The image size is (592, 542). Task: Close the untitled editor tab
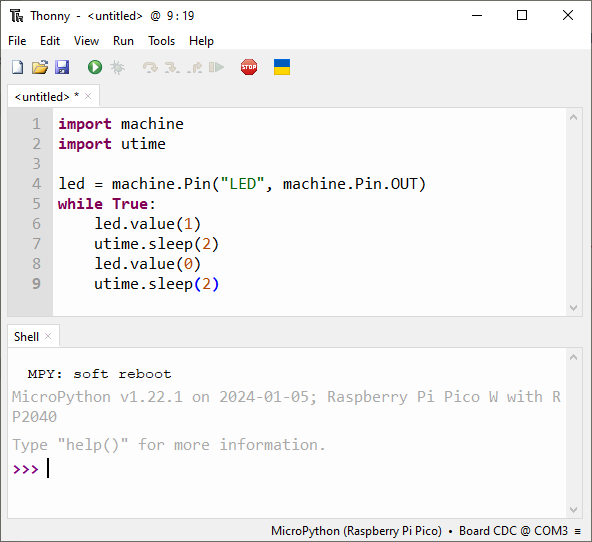click(x=88, y=96)
